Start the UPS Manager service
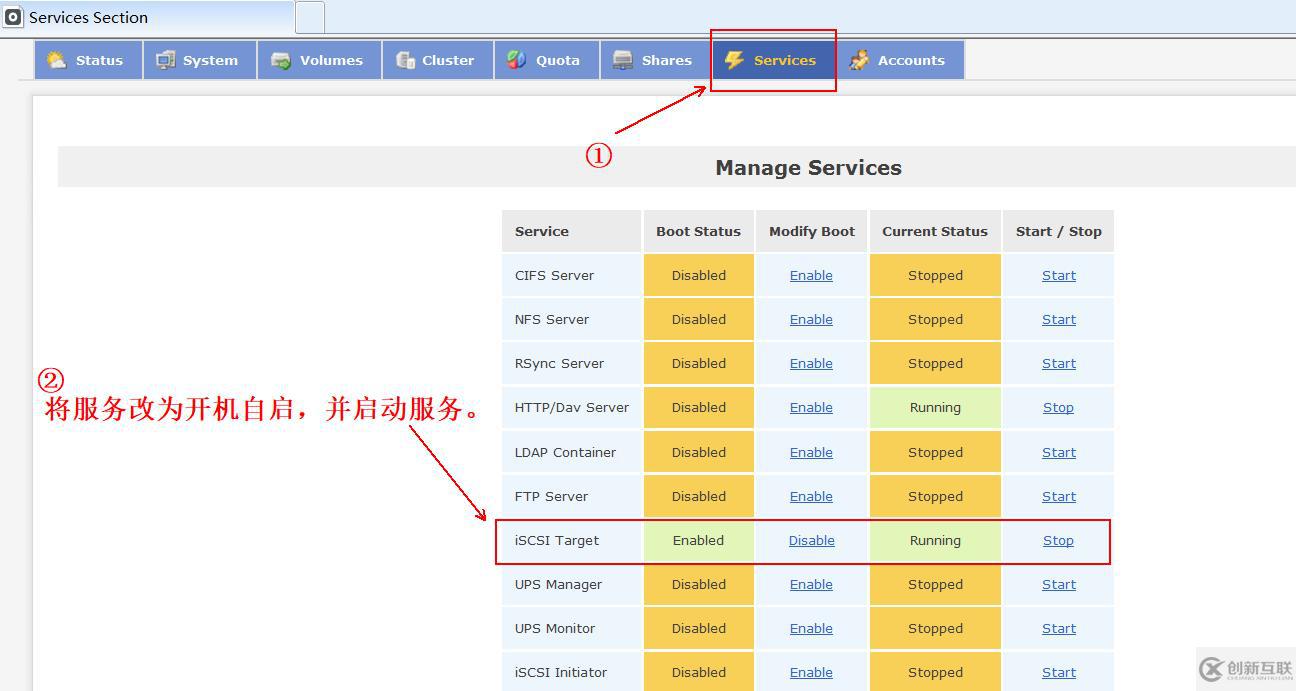Screen dimensions: 1296x691 click(1058, 585)
